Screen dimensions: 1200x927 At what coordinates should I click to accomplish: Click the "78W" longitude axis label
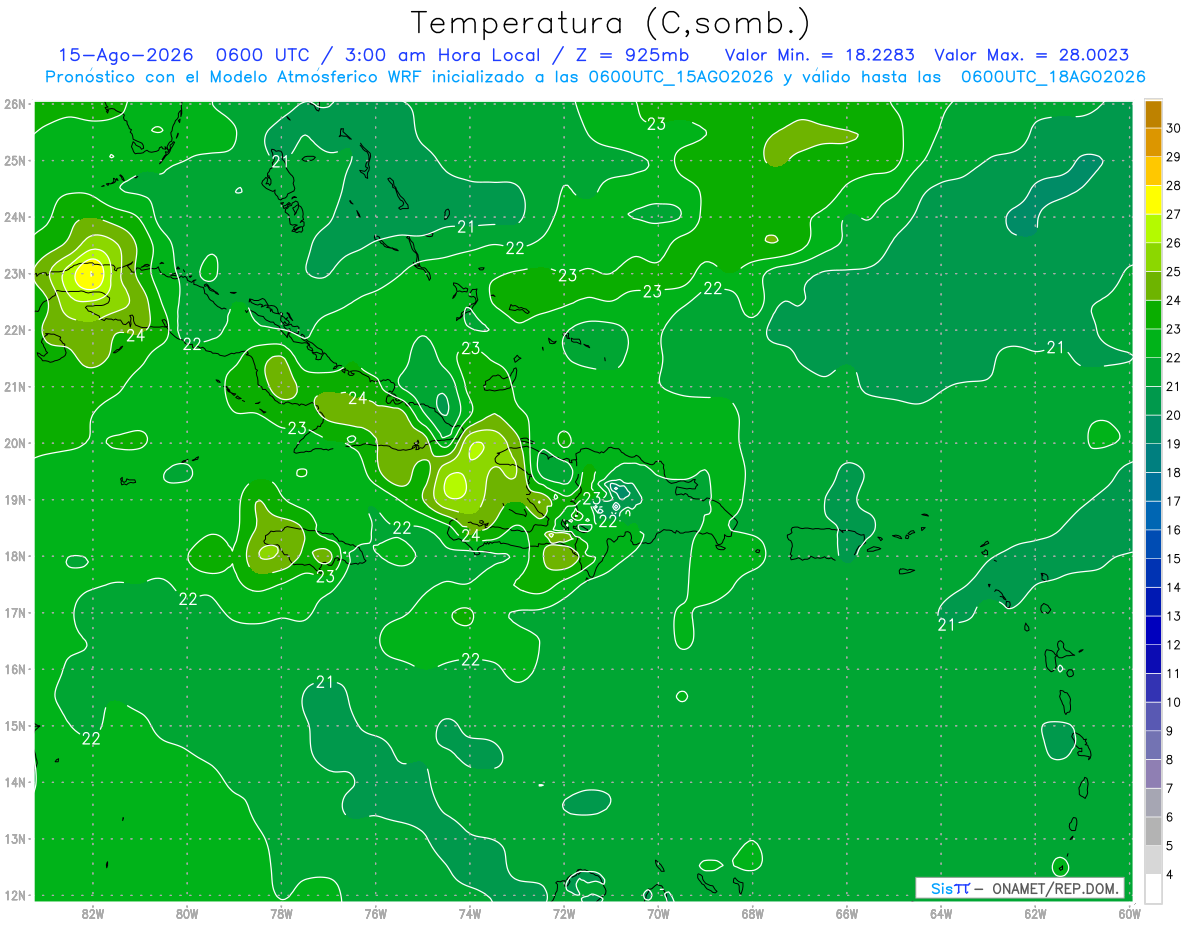pos(281,913)
